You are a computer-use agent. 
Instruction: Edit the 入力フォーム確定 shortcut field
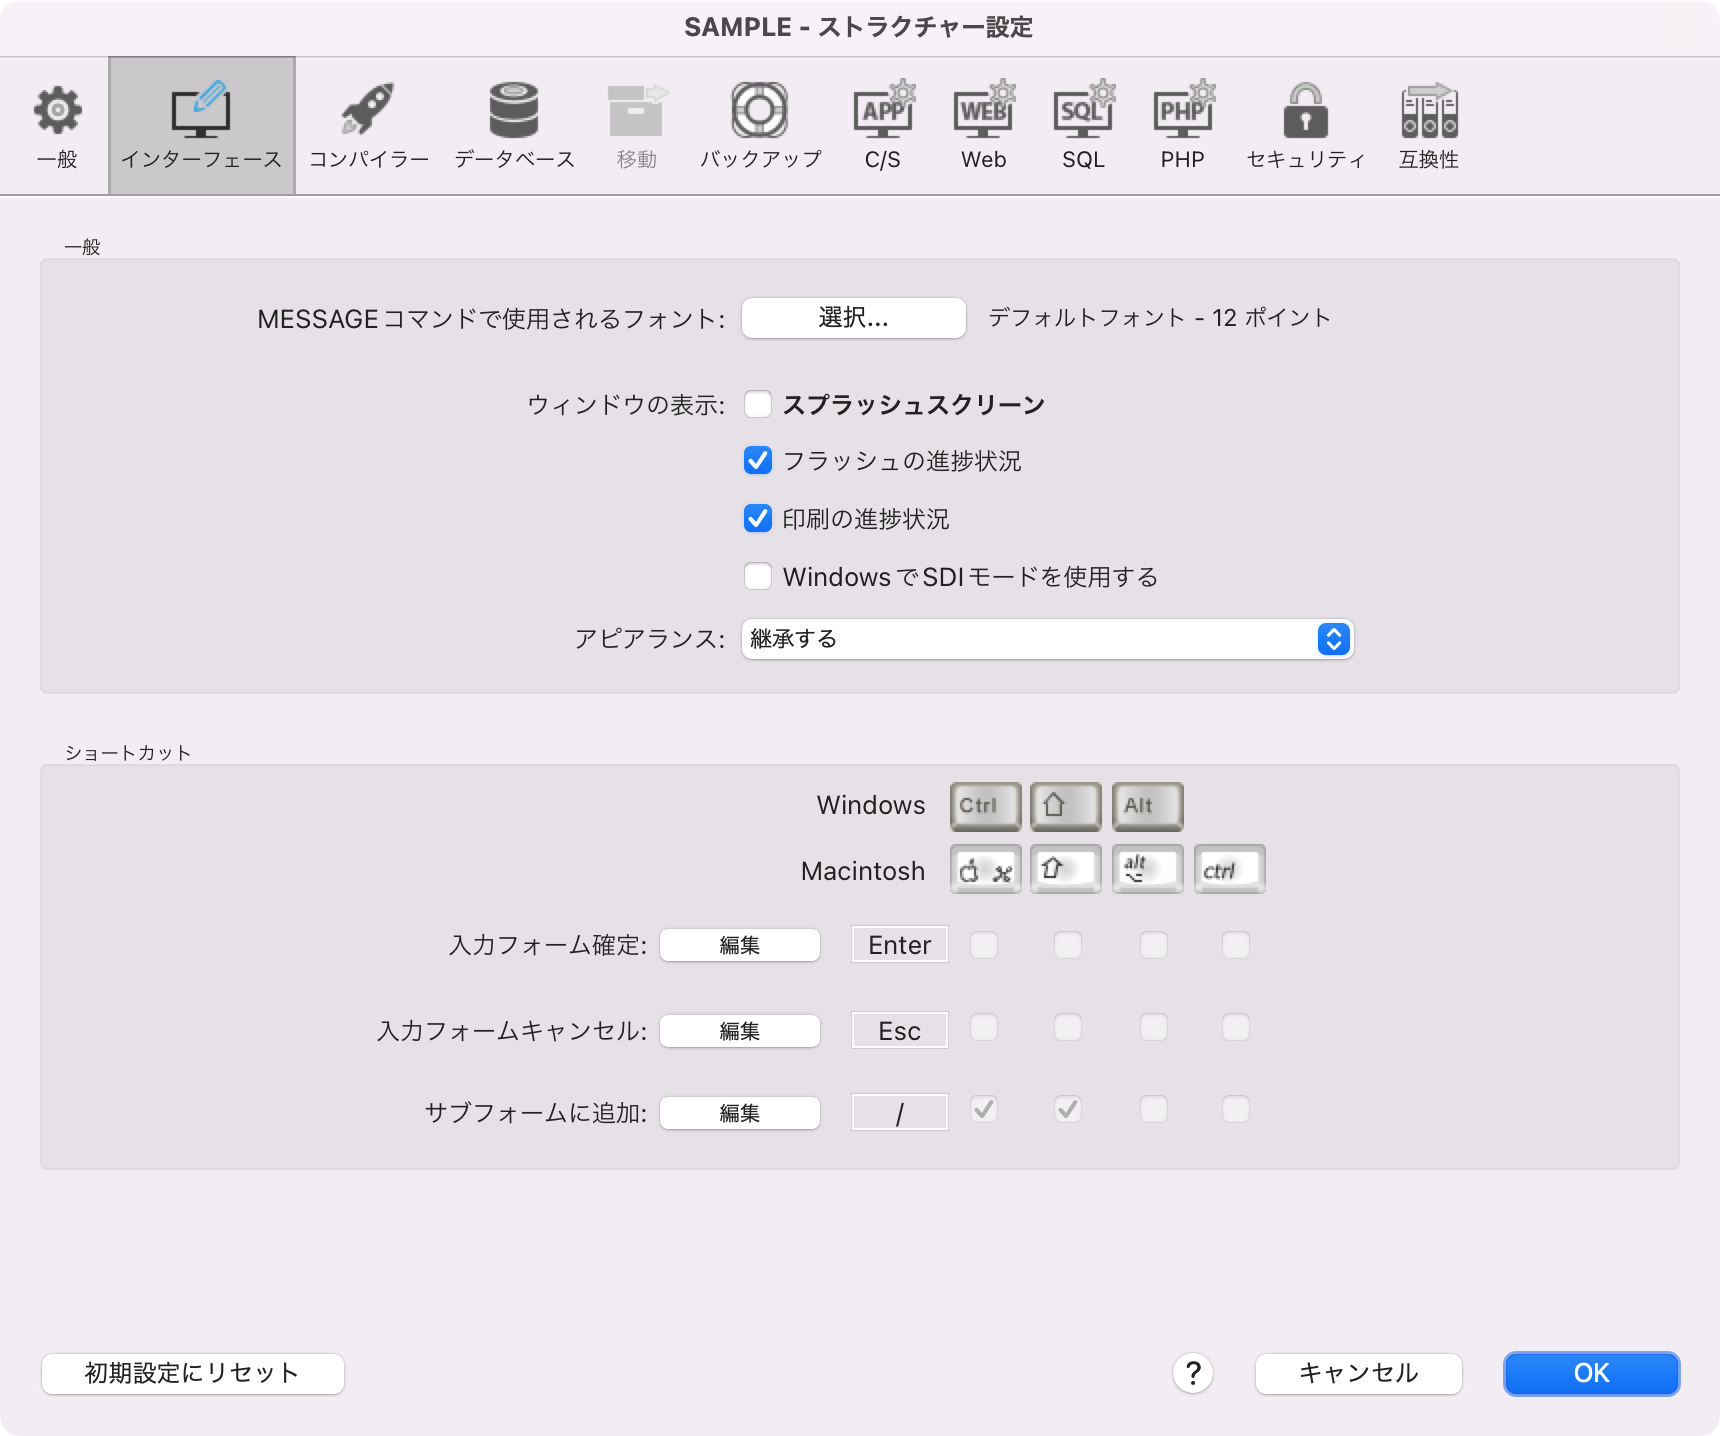[739, 945]
